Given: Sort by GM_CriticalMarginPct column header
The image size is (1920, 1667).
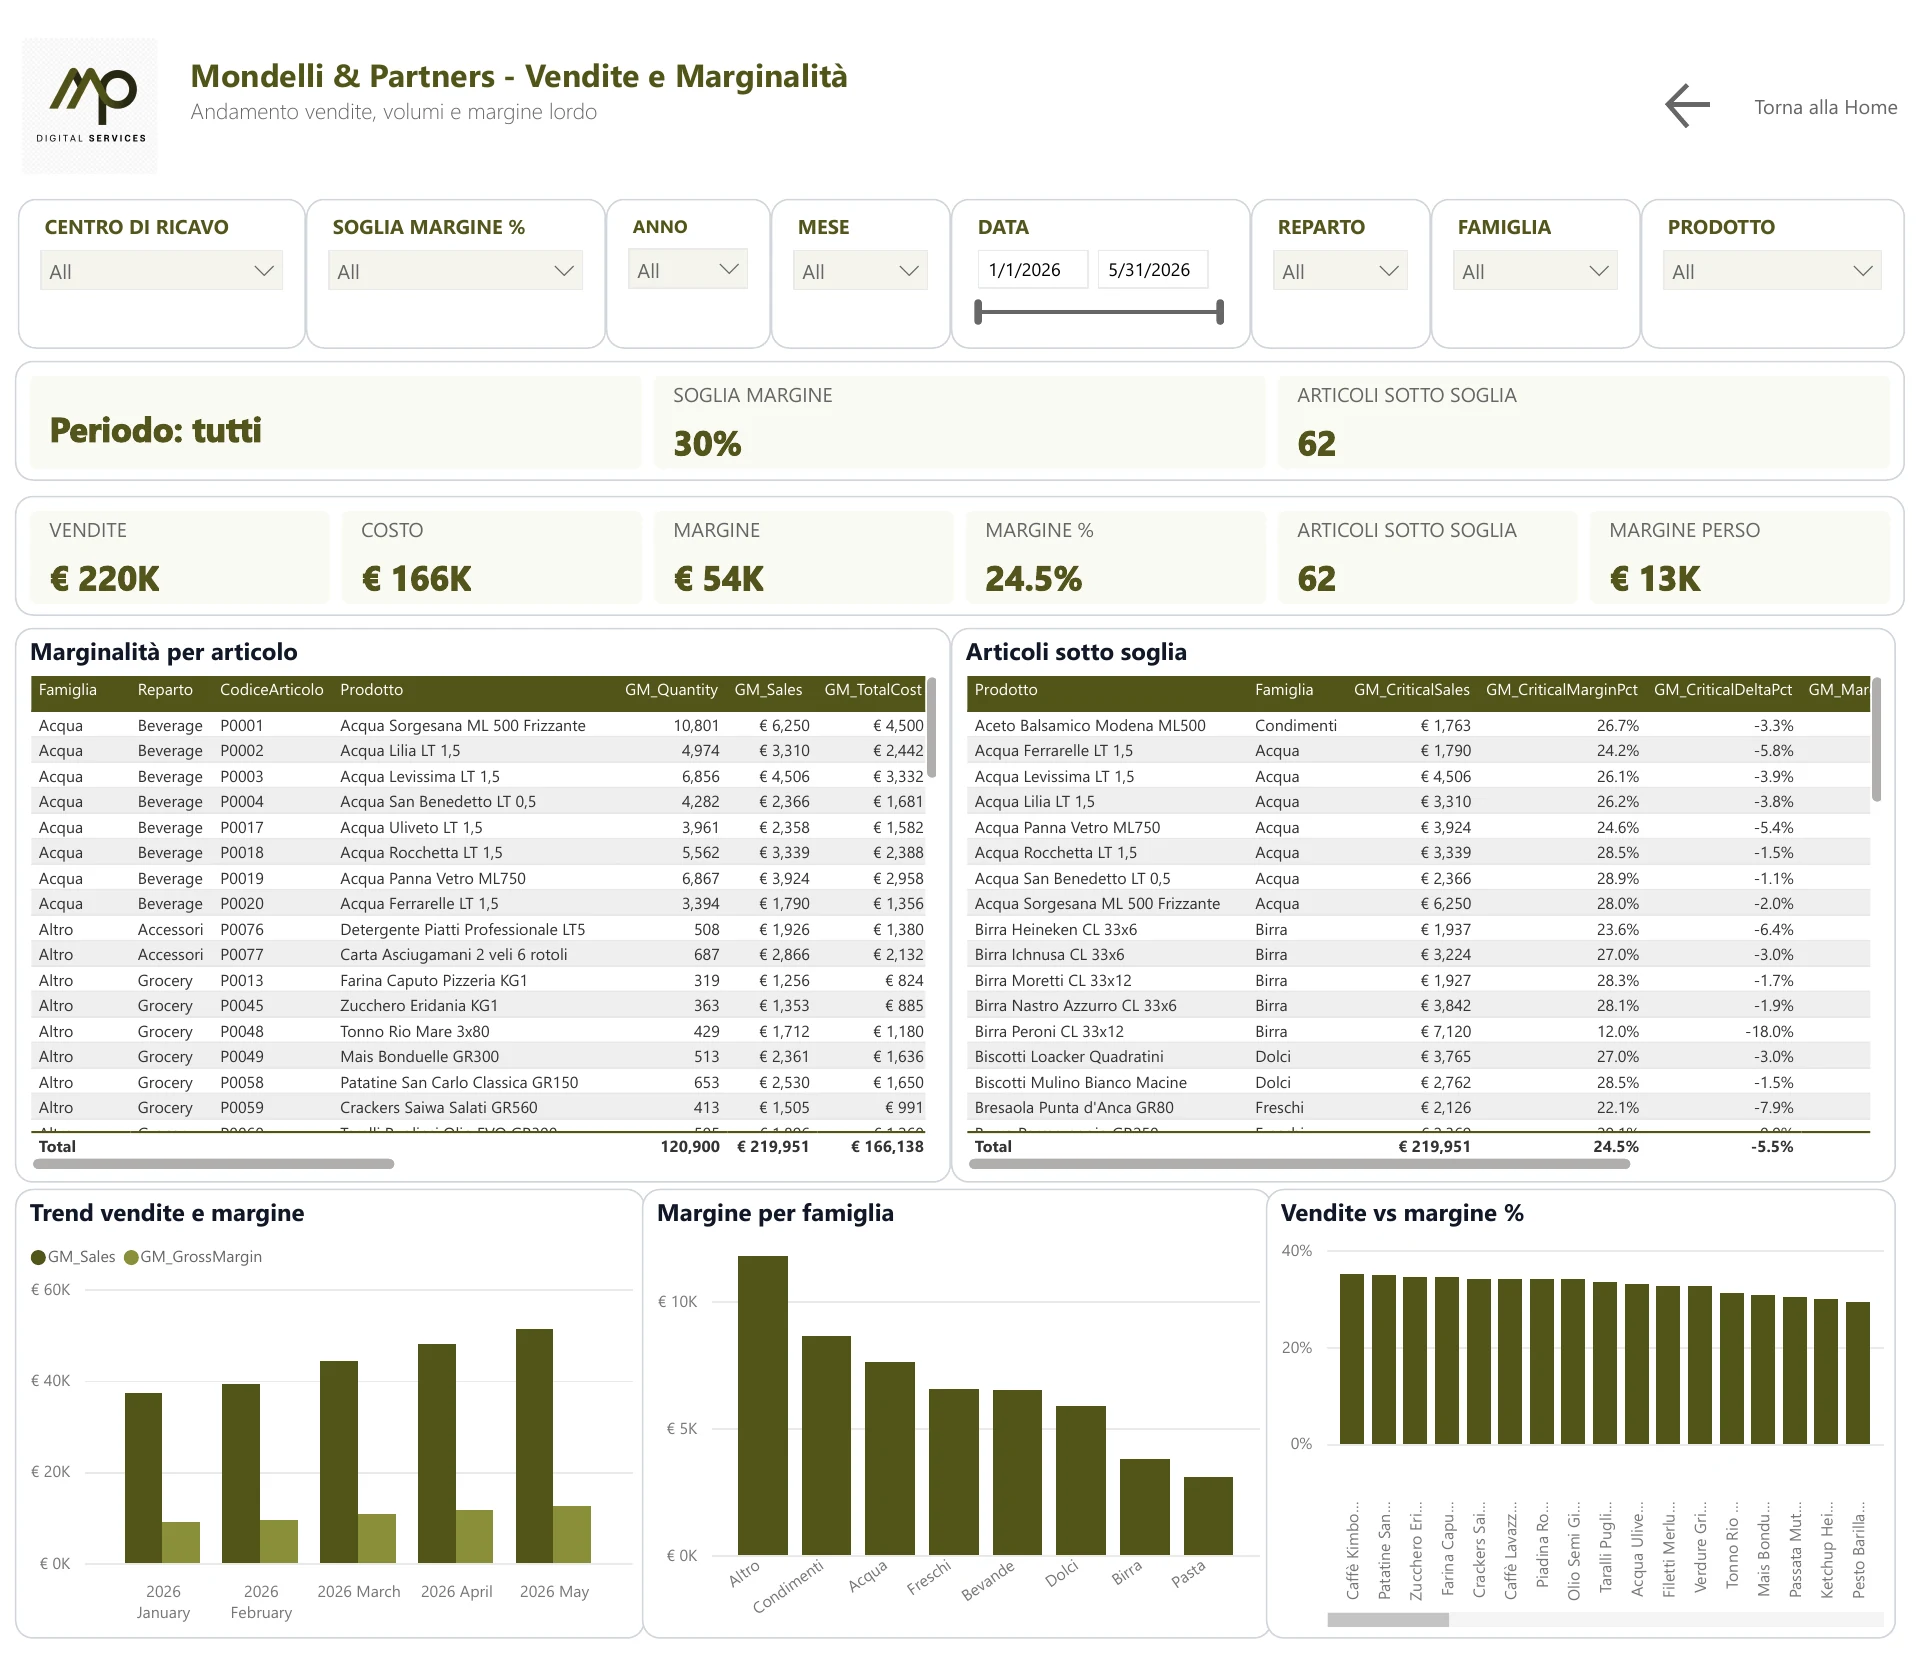Looking at the screenshot, I should tap(1562, 690).
